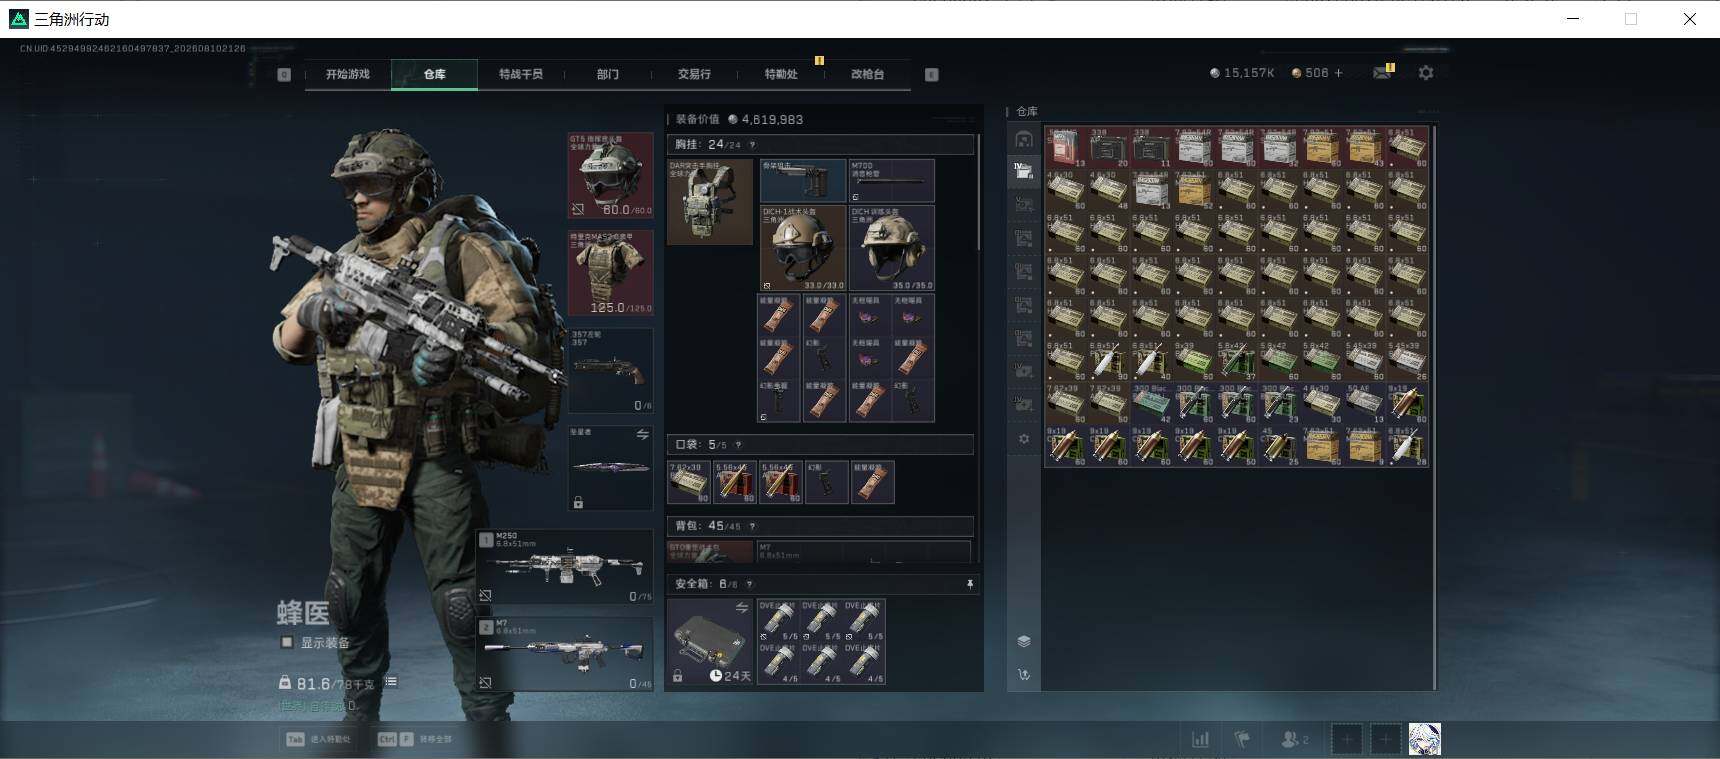This screenshot has height=759, width=1720.
Task: Click the flag icon in the bottom bar
Action: click(1242, 740)
